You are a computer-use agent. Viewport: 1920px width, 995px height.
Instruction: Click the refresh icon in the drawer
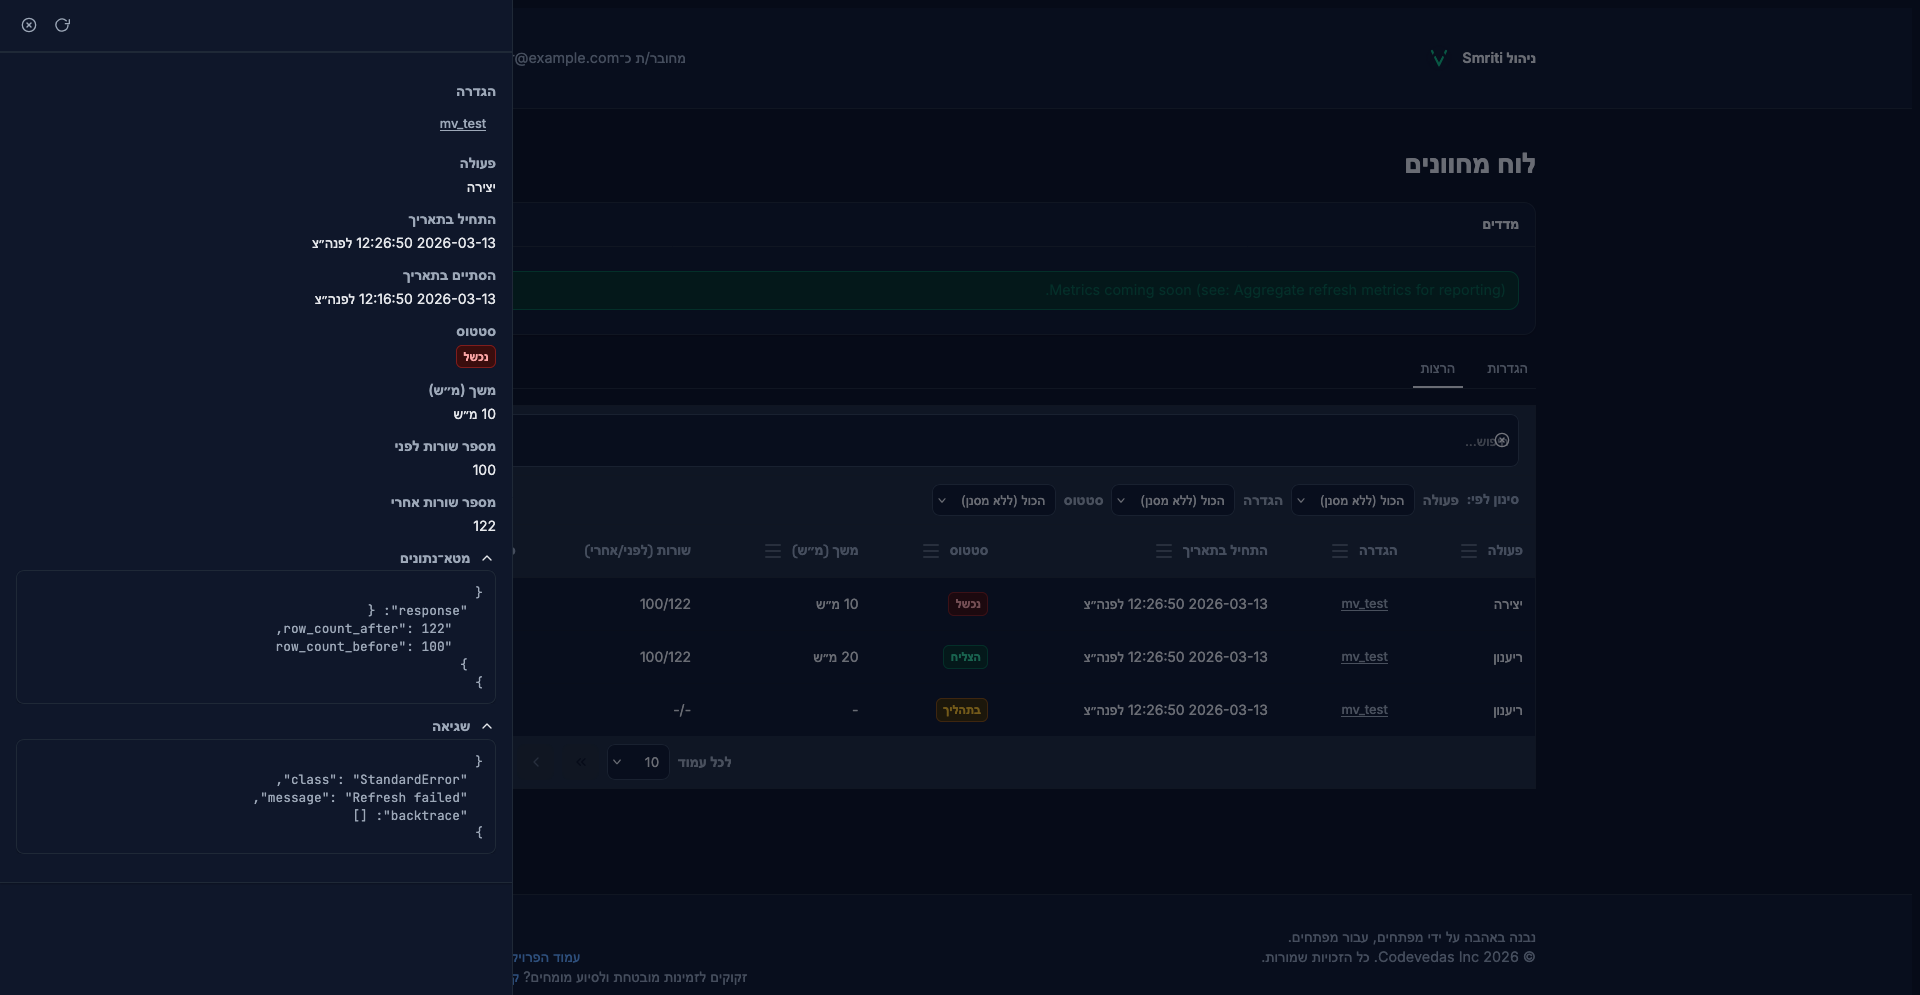coord(62,25)
